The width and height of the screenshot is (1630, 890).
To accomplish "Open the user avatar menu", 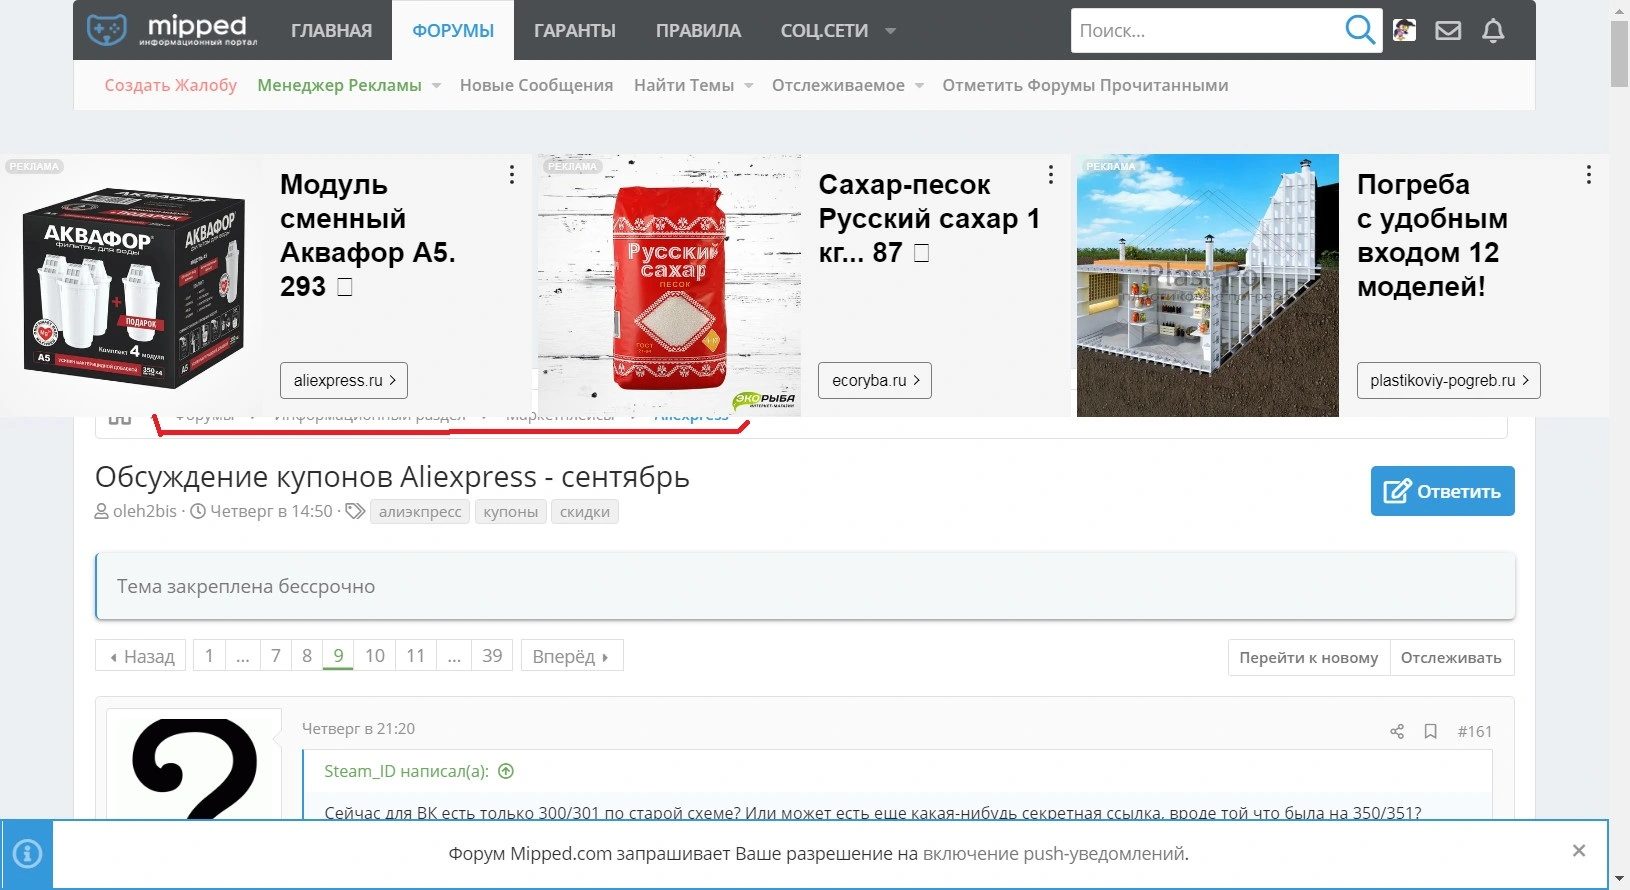I will pos(1404,30).
